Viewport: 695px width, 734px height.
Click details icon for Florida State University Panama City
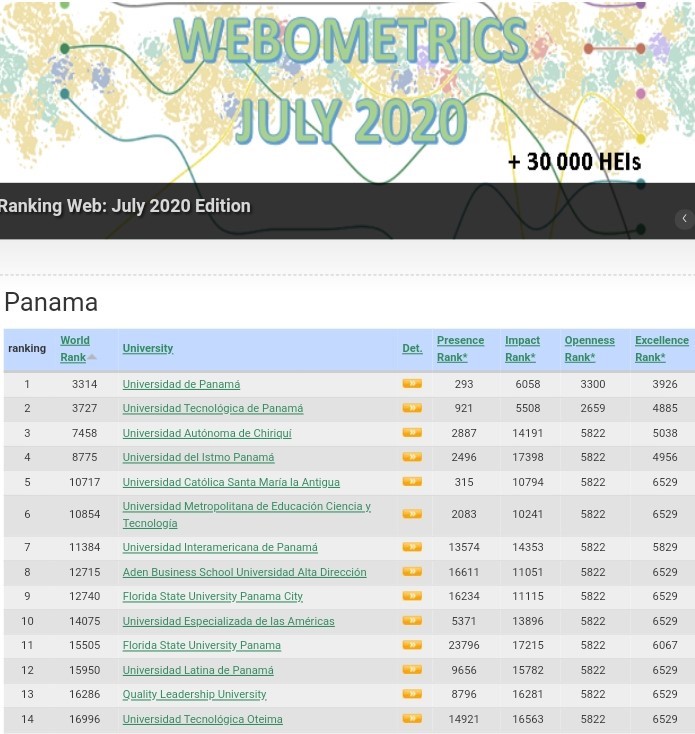[x=412, y=596]
